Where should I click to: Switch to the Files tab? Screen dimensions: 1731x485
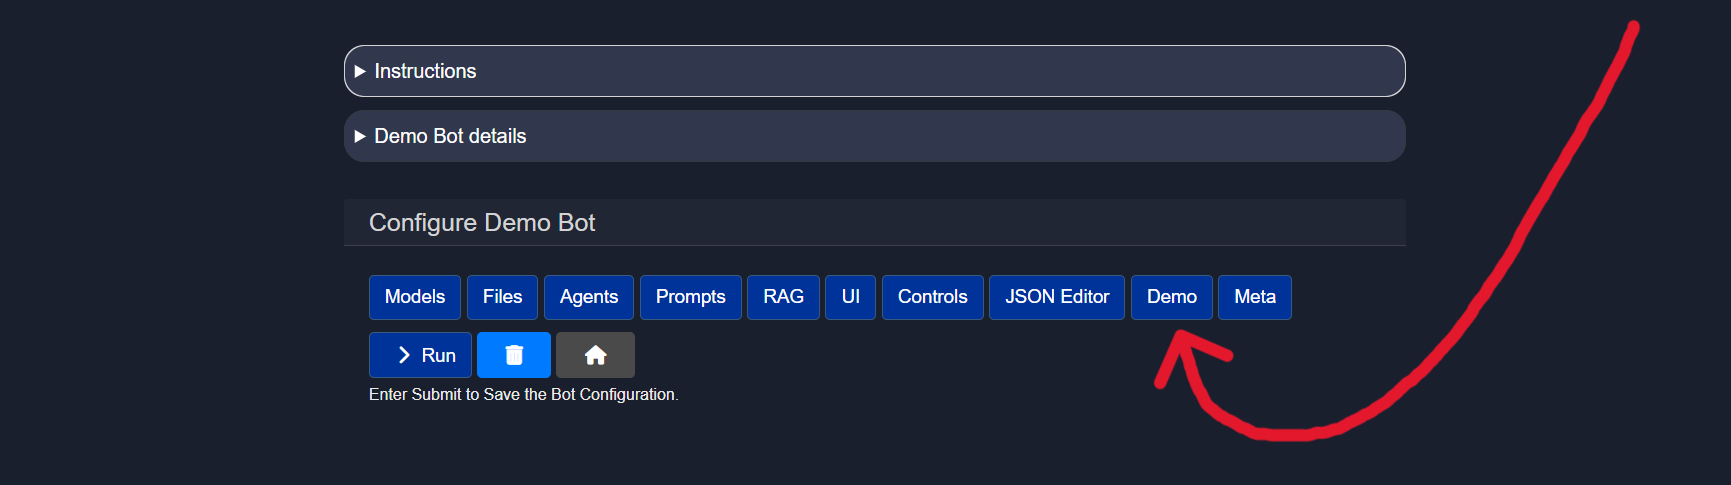(x=502, y=297)
